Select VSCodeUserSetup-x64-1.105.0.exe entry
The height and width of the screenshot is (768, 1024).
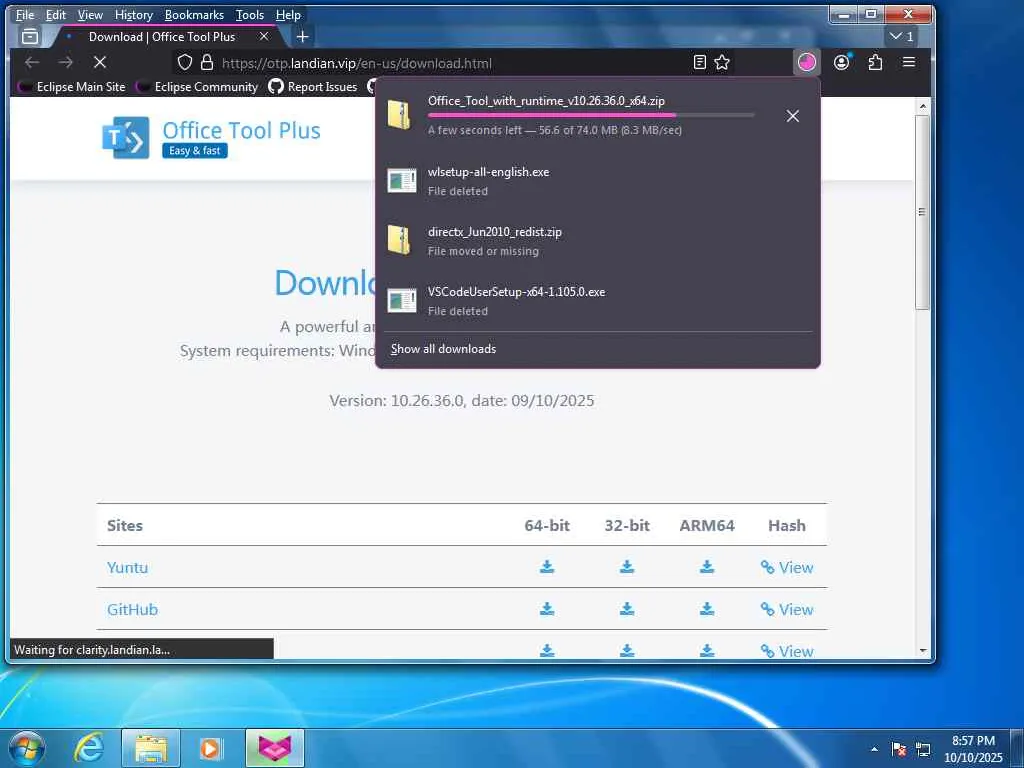point(598,301)
